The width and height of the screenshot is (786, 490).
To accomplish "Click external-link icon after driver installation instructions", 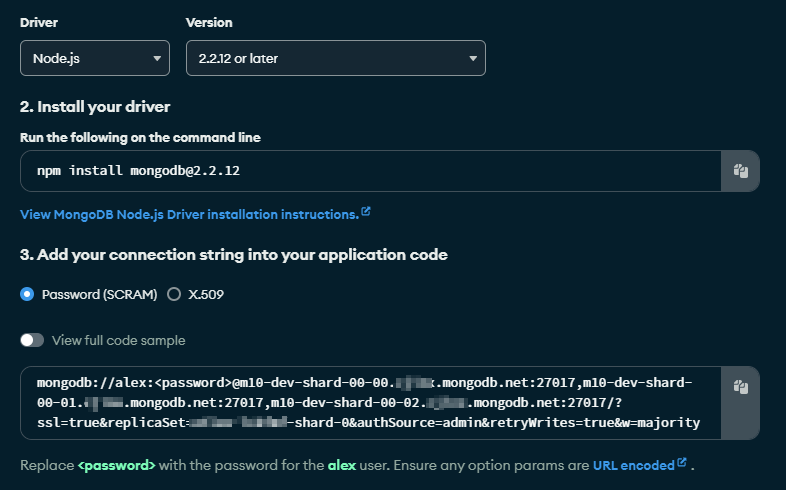I will (366, 212).
